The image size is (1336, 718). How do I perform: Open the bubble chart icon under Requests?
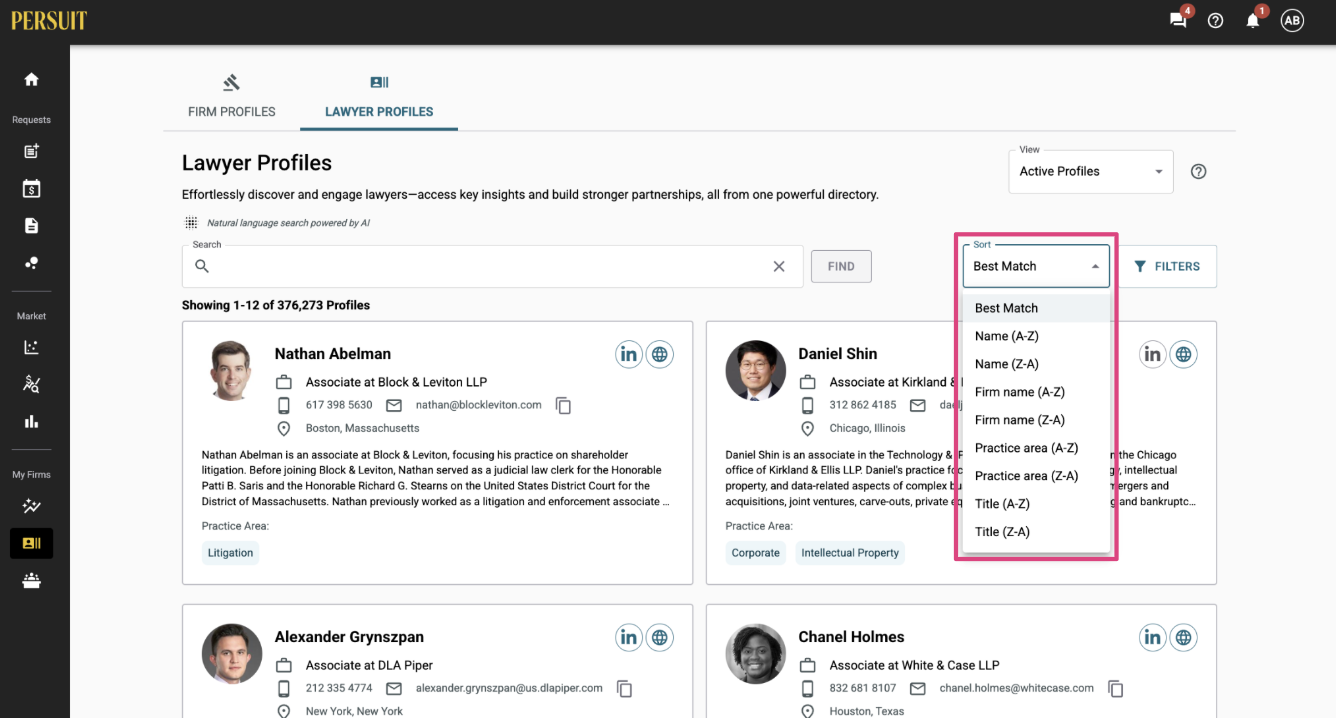coord(31,263)
